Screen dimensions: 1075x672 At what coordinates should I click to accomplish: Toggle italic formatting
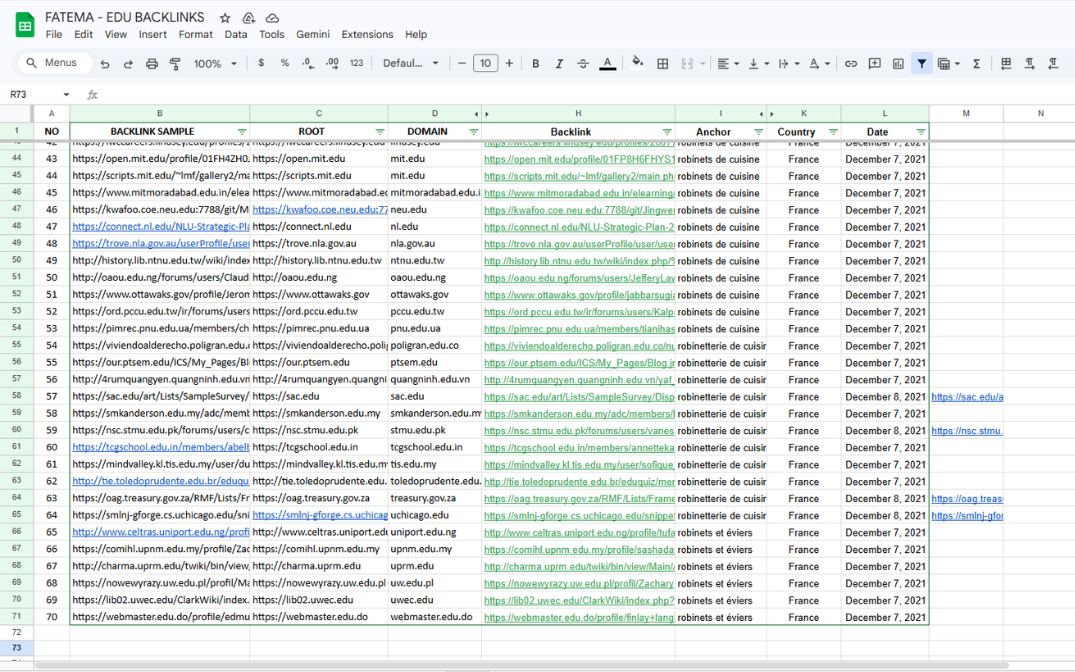click(x=559, y=64)
